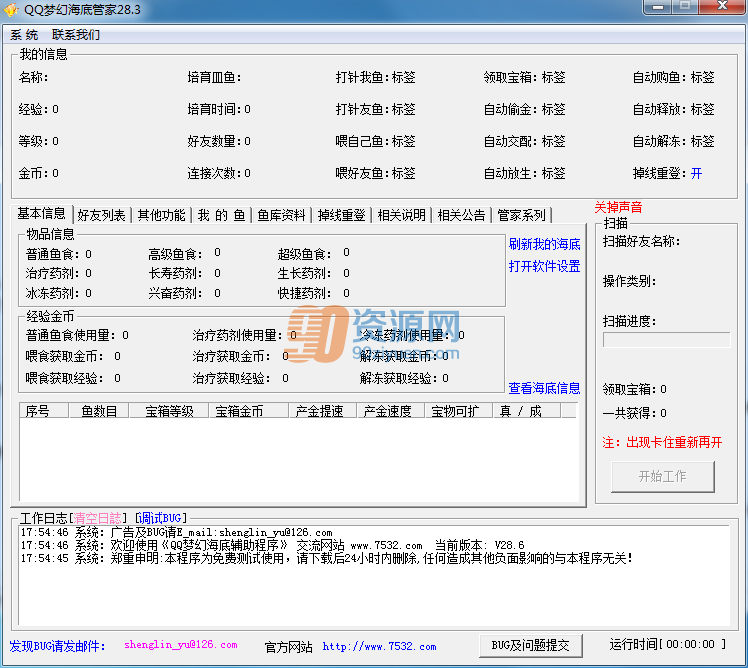Click the 清空日誌 log link
The width and height of the screenshot is (748, 668).
[x=97, y=518]
